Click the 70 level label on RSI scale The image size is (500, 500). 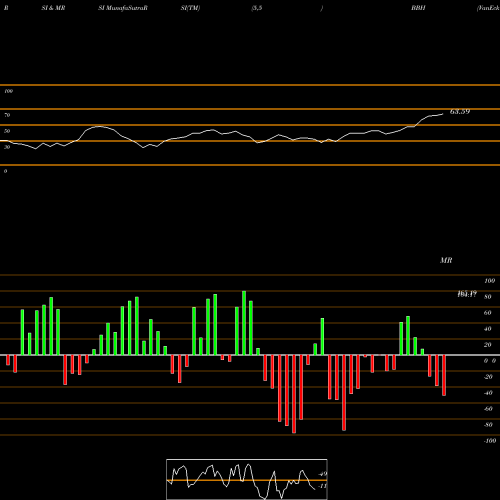(7, 115)
